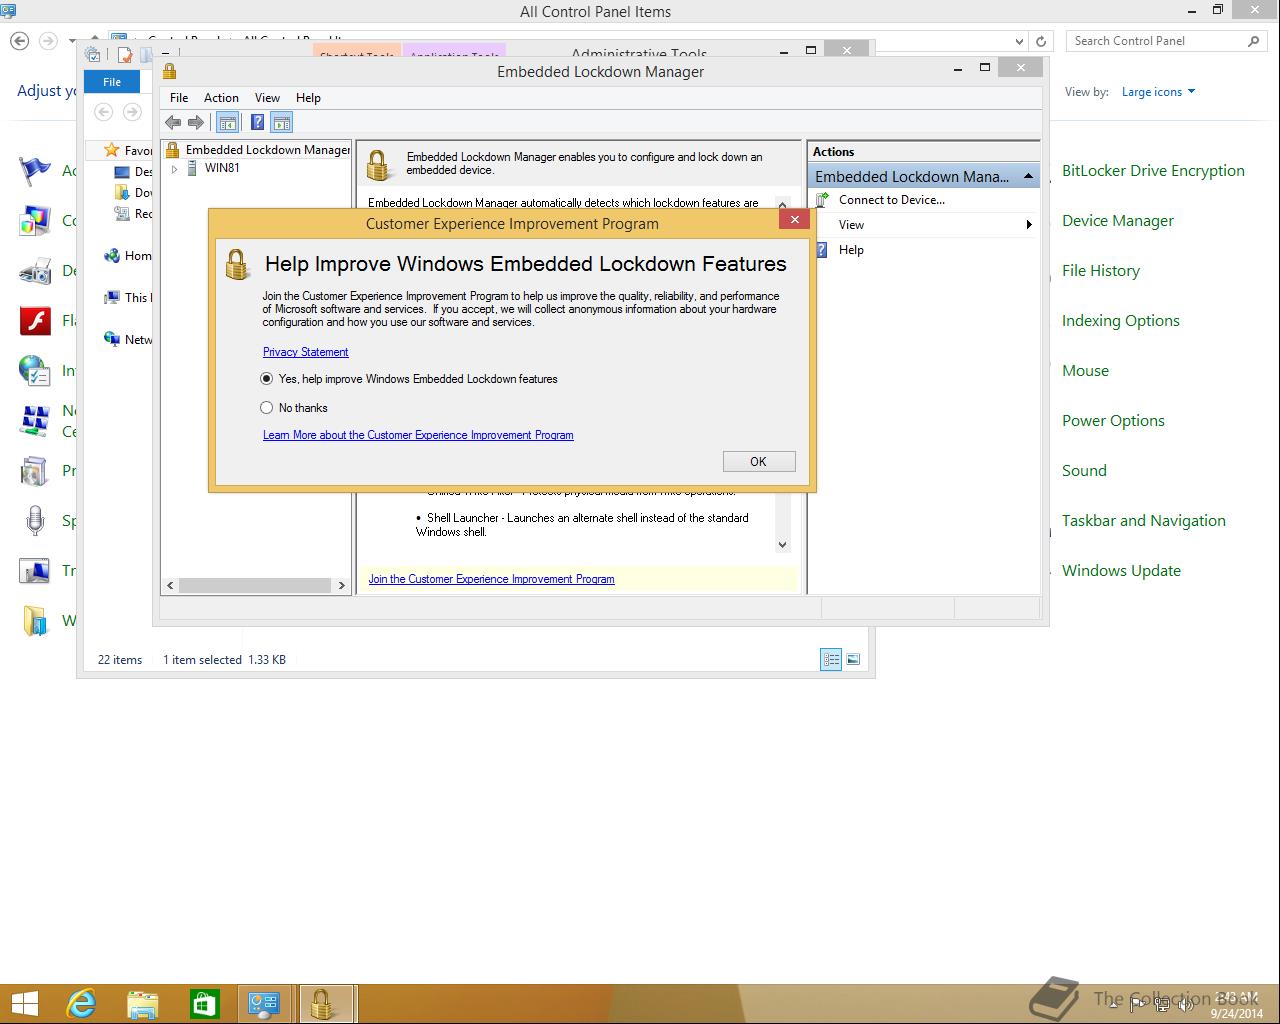Click Control Panel back arrow
This screenshot has width=1280, height=1024.
click(x=19, y=41)
